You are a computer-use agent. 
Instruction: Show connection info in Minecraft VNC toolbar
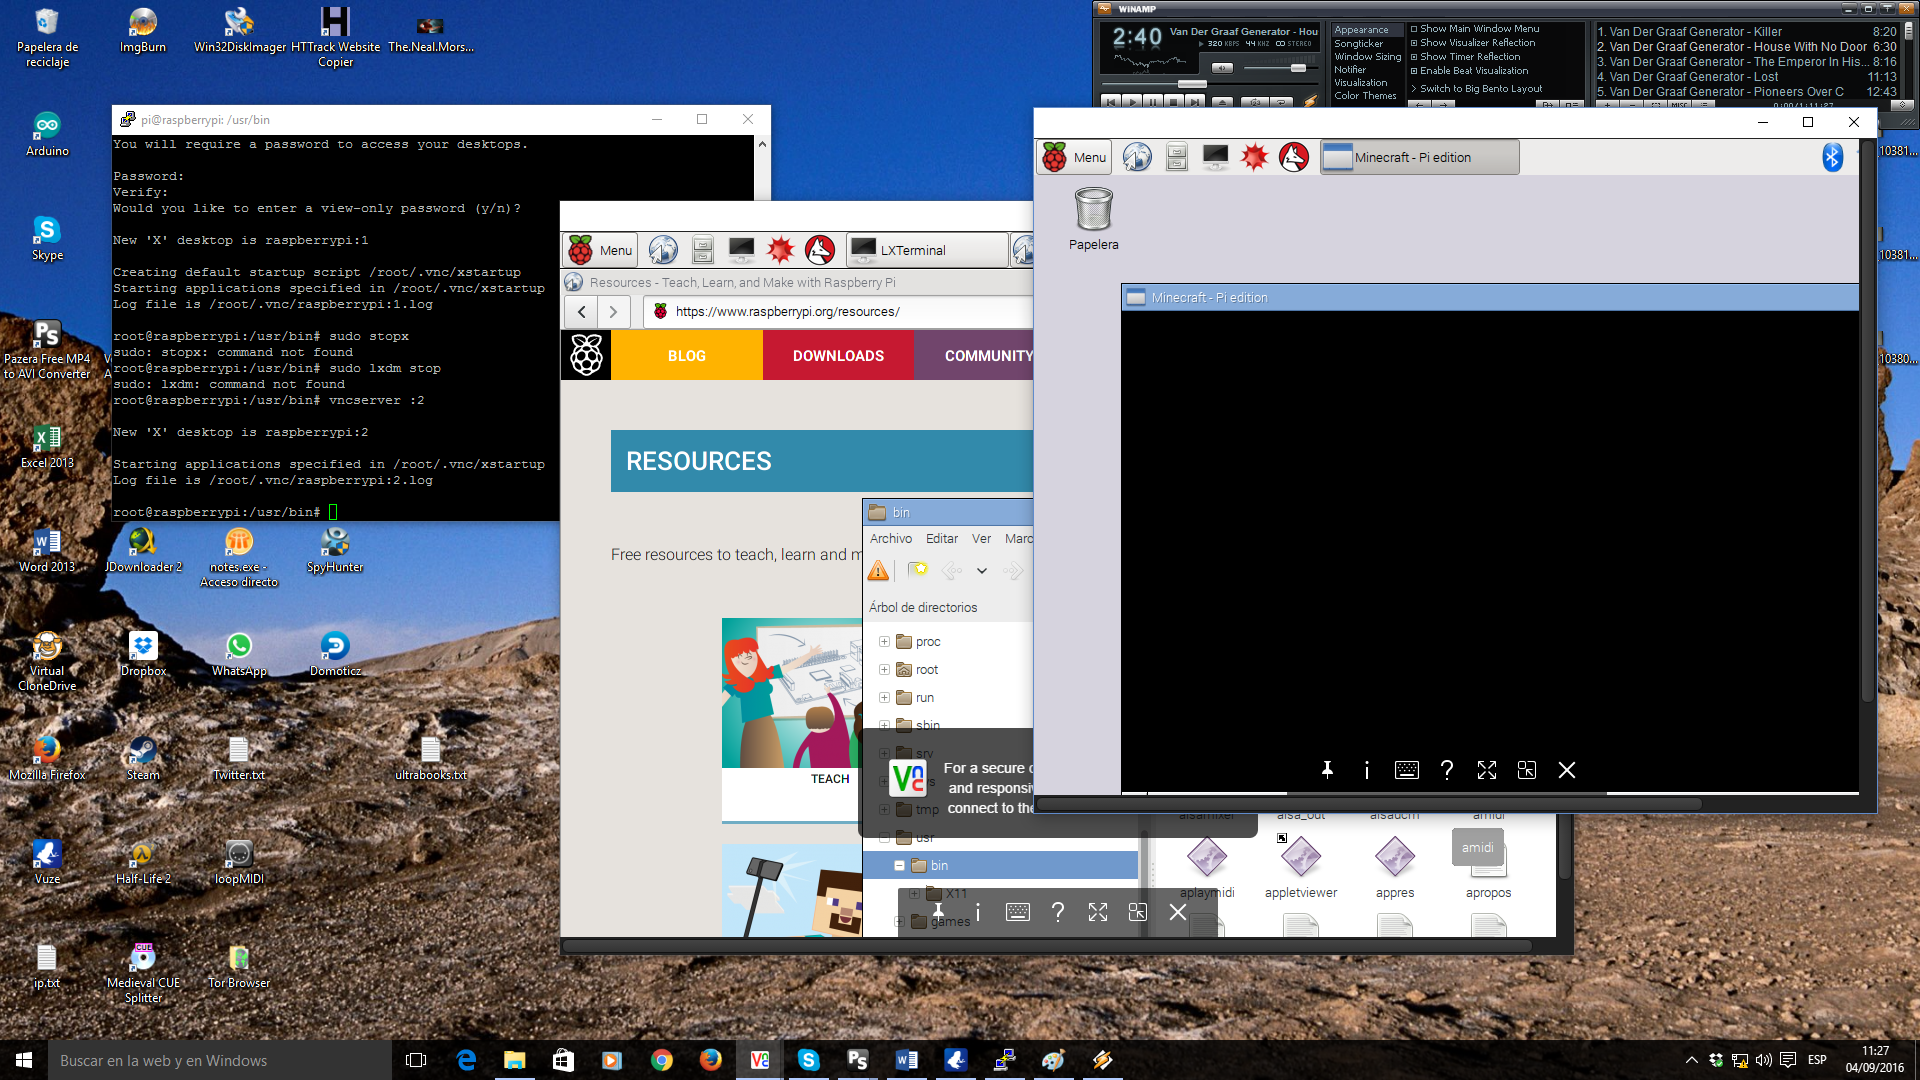point(1367,770)
